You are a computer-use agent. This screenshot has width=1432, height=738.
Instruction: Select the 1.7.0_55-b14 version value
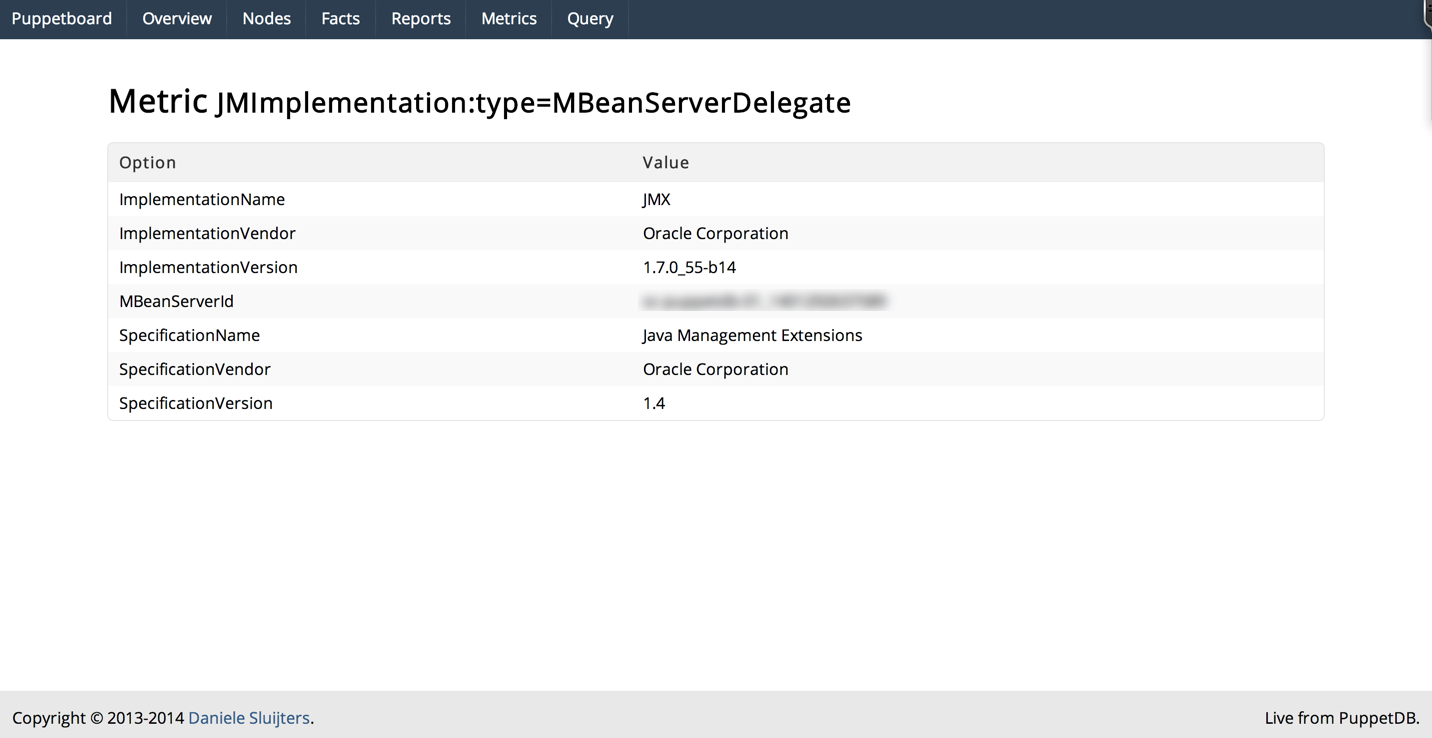689,267
